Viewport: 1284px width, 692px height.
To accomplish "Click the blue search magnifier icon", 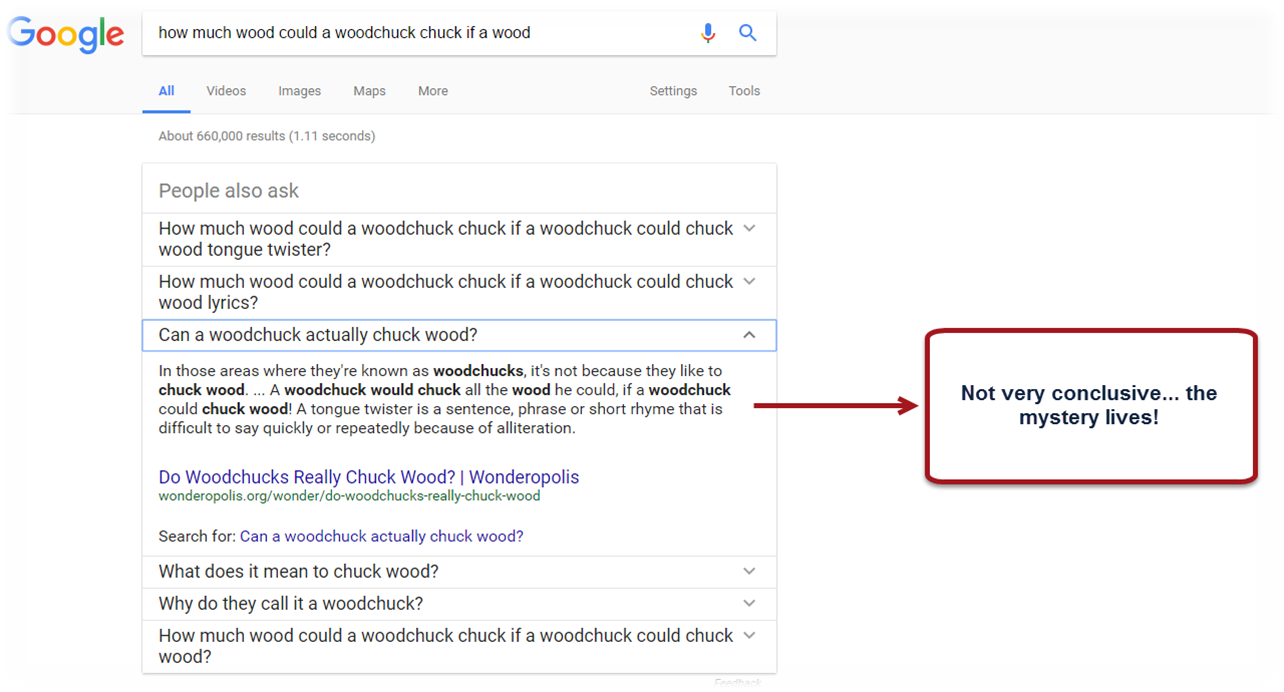I will (747, 33).
